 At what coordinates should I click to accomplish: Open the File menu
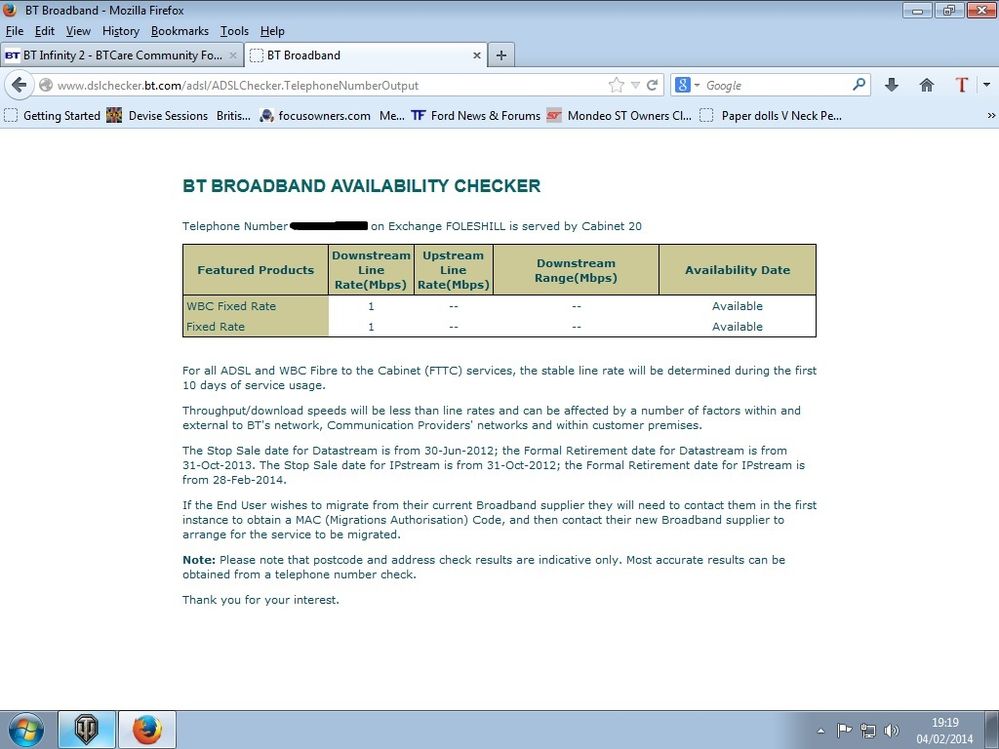(14, 31)
